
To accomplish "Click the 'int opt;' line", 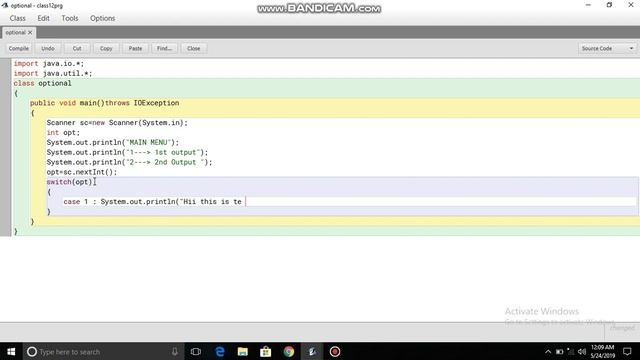I will tap(63, 133).
